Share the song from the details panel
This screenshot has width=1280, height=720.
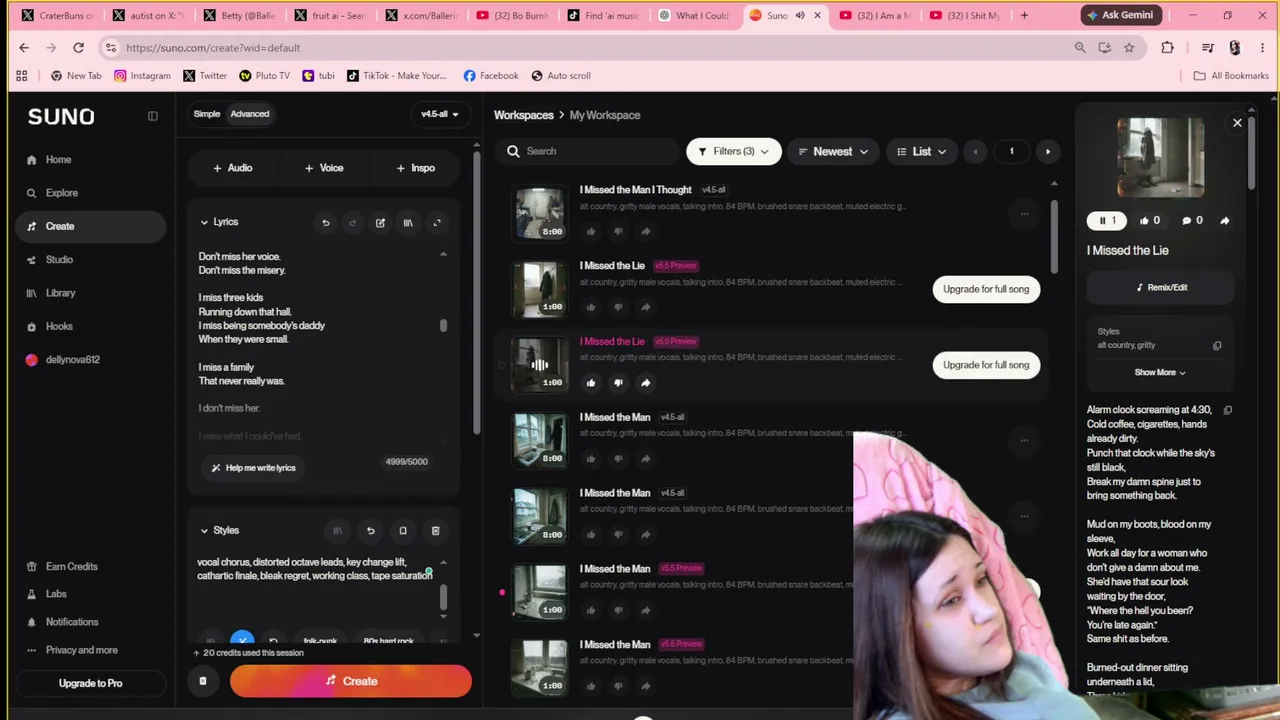pyautogui.click(x=1224, y=221)
